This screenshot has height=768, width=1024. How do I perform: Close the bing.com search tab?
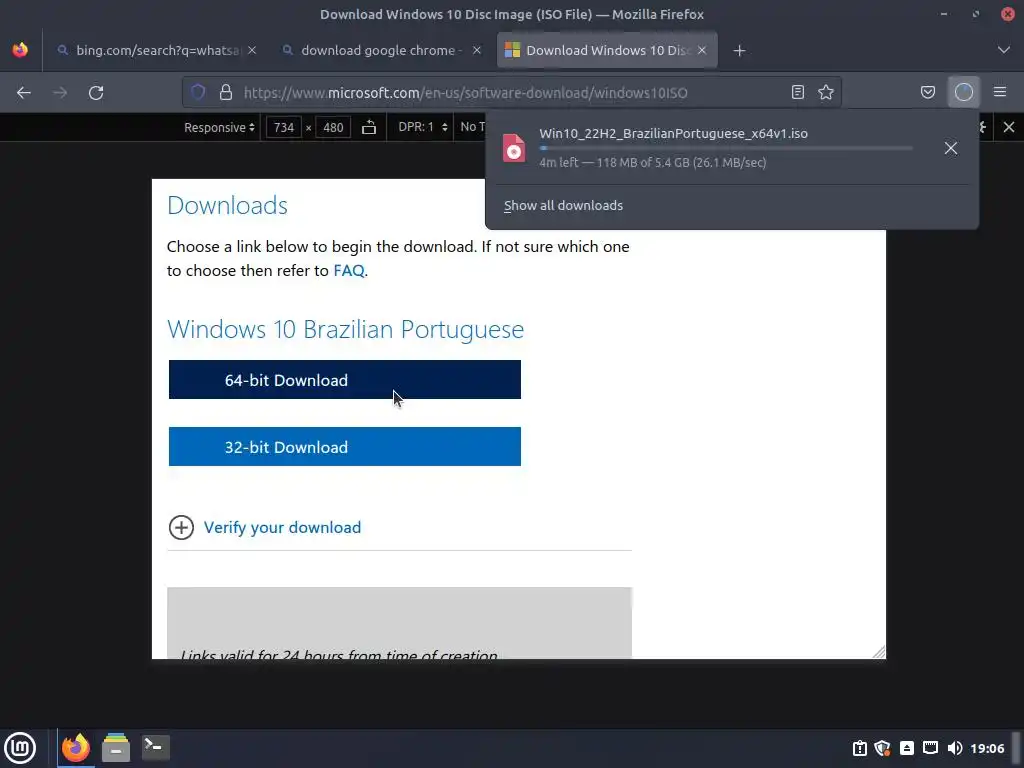click(252, 50)
